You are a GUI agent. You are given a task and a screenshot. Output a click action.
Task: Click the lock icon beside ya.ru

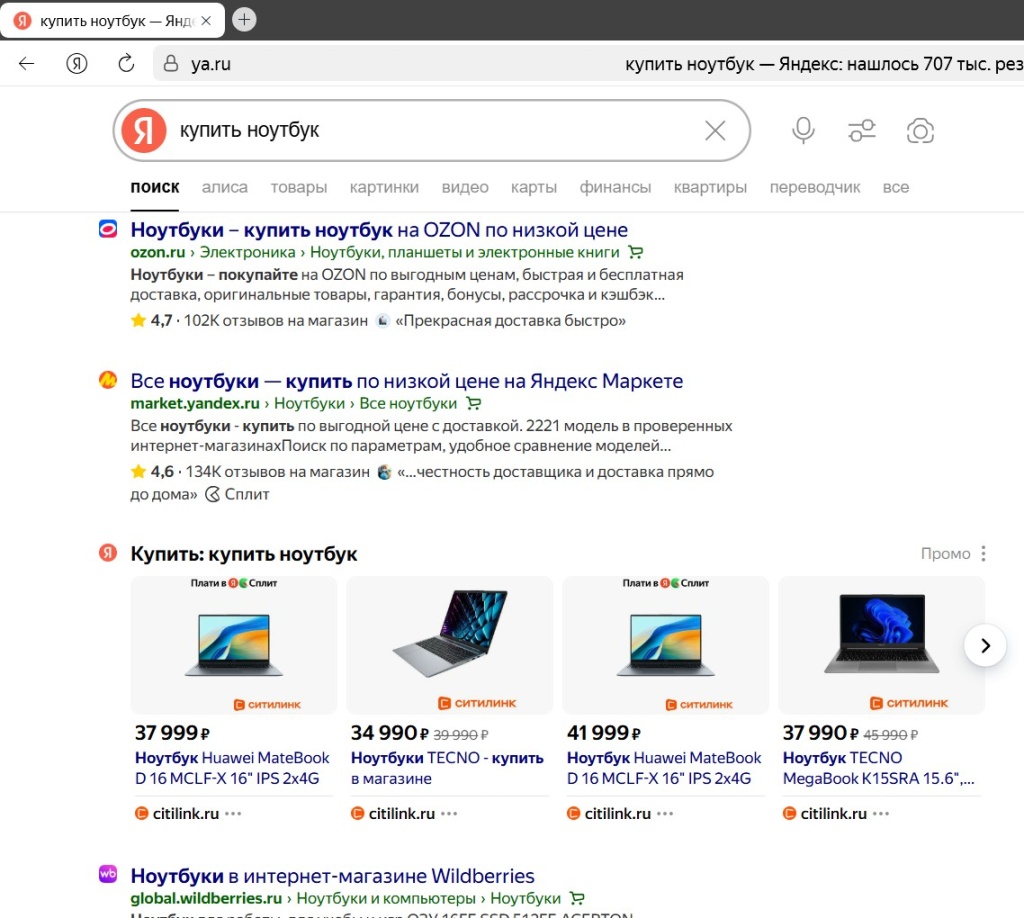[x=170, y=63]
